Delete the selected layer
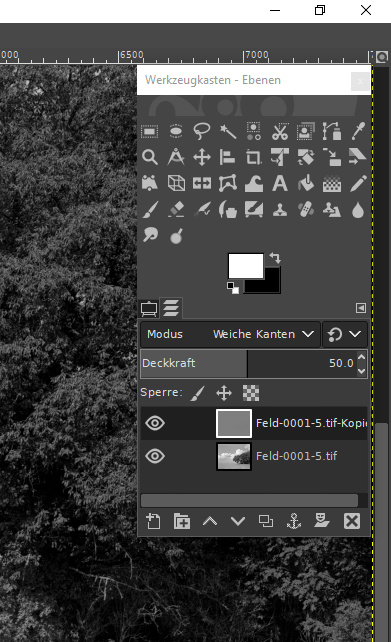This screenshot has height=642, width=391. click(352, 521)
